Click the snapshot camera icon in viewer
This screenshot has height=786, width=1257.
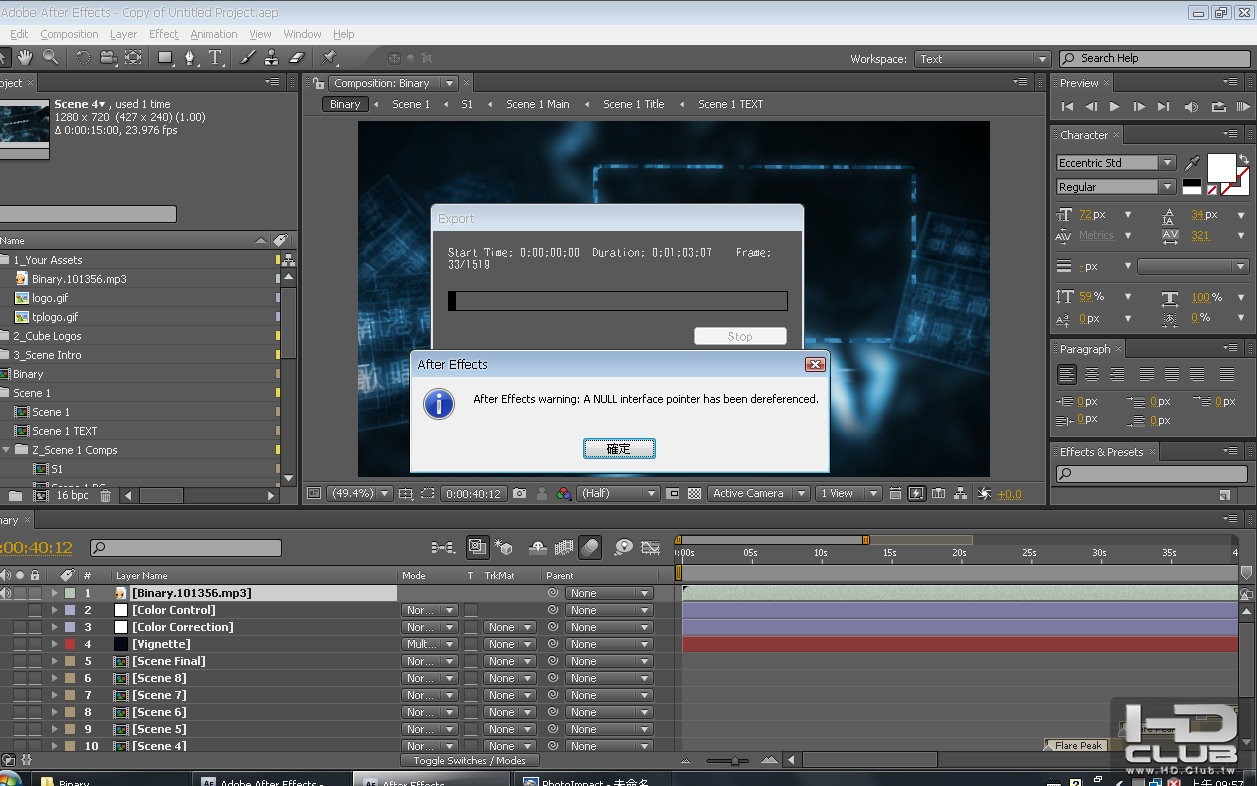click(x=519, y=494)
